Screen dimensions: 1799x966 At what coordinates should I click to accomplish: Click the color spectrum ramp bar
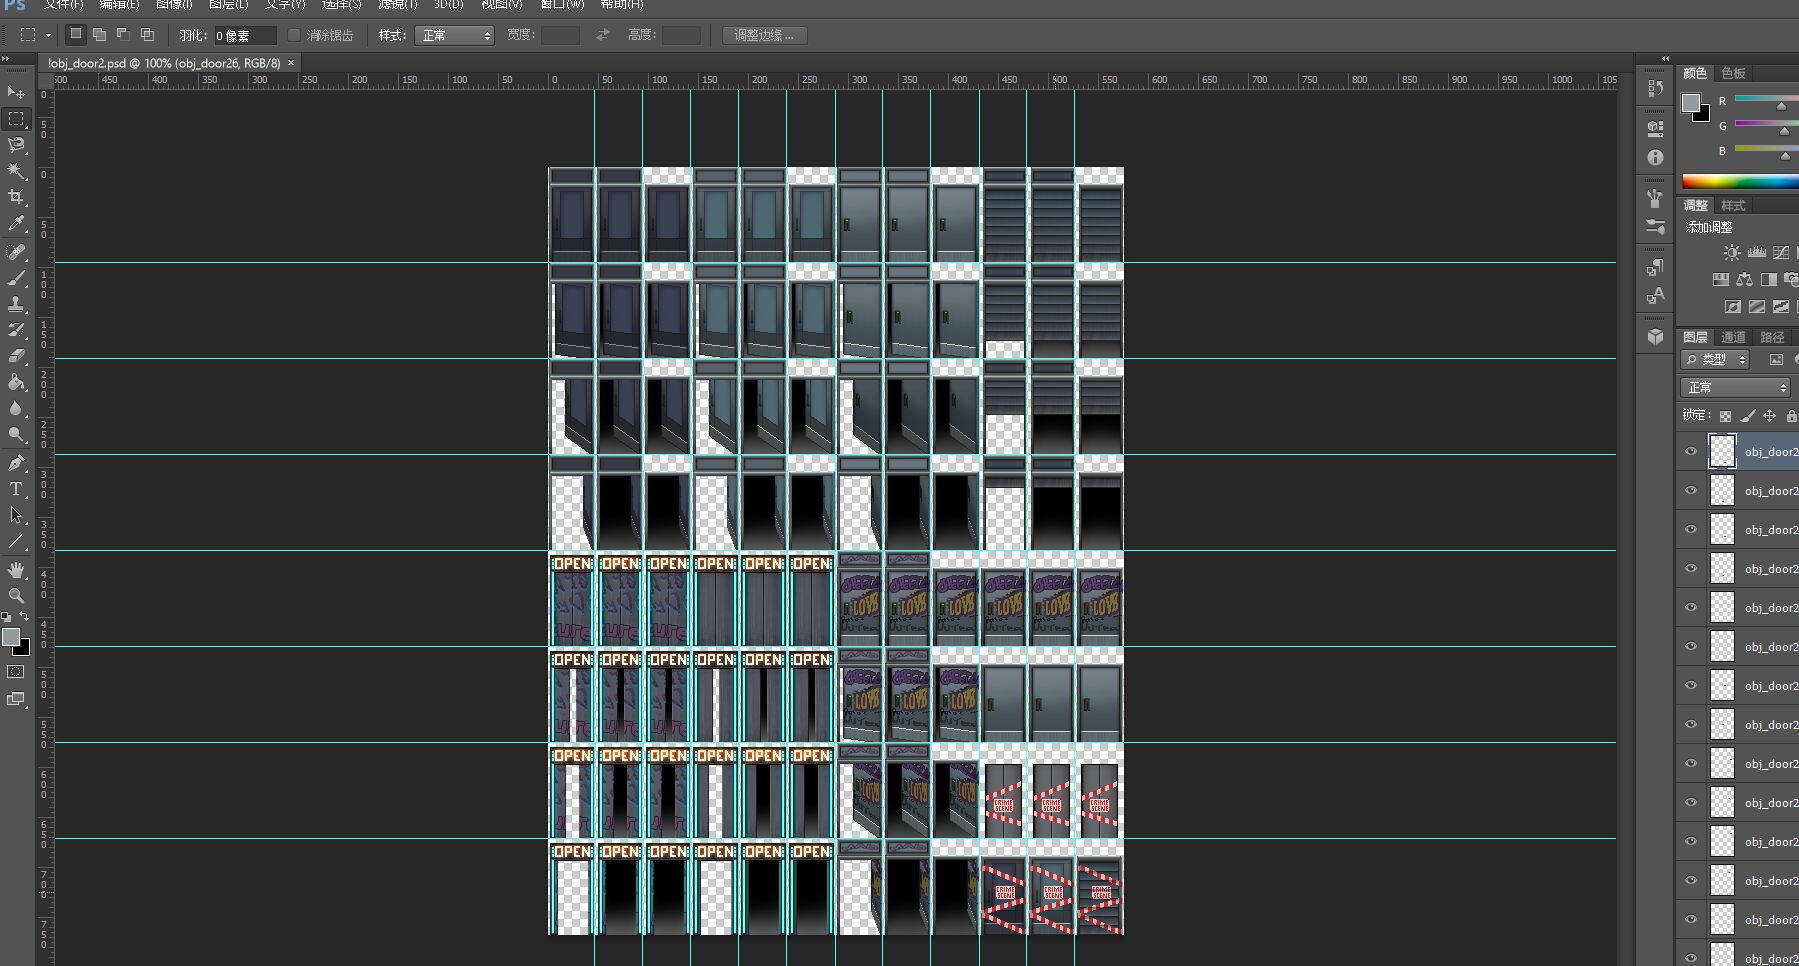1740,181
